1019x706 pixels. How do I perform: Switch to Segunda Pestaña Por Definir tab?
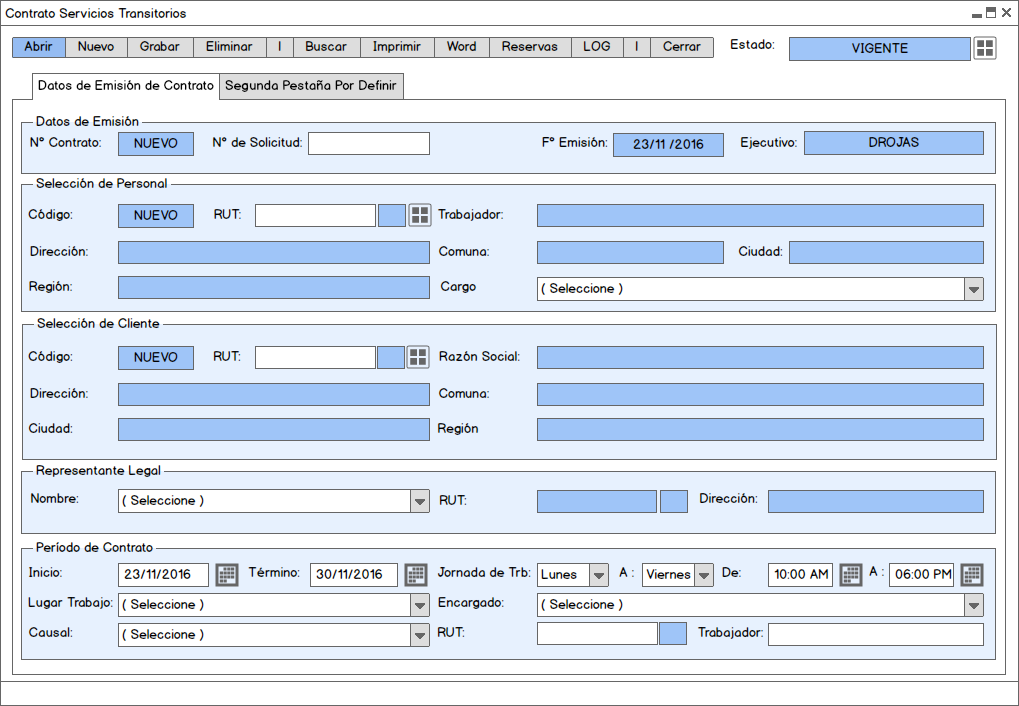(x=311, y=86)
